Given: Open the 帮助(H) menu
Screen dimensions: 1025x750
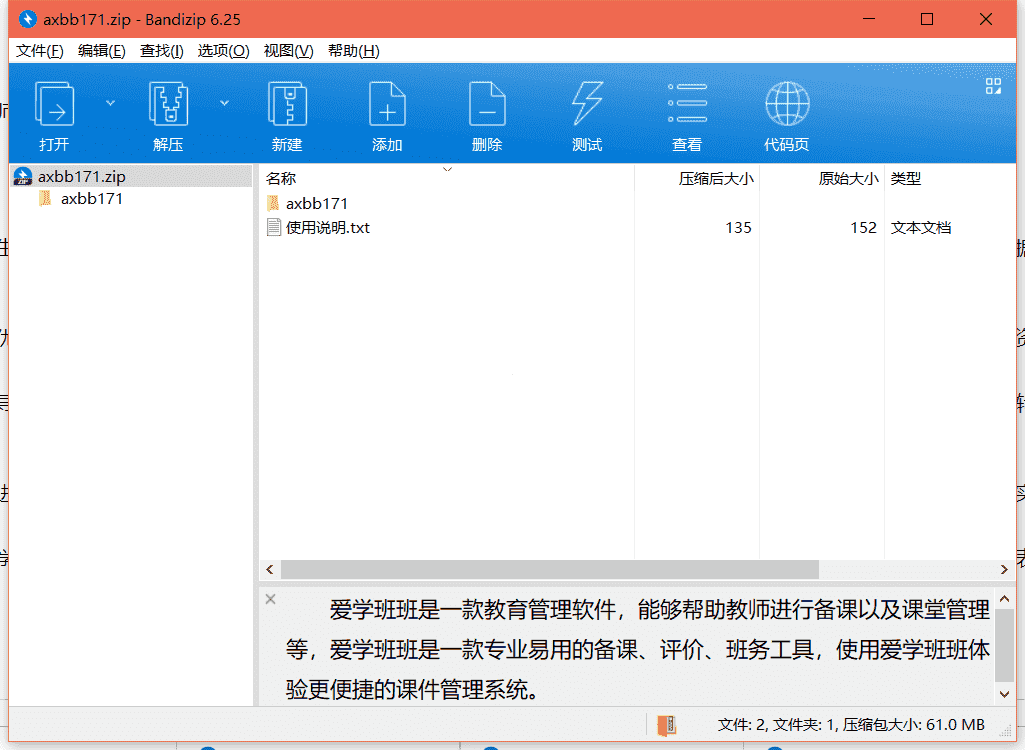Looking at the screenshot, I should point(354,51).
